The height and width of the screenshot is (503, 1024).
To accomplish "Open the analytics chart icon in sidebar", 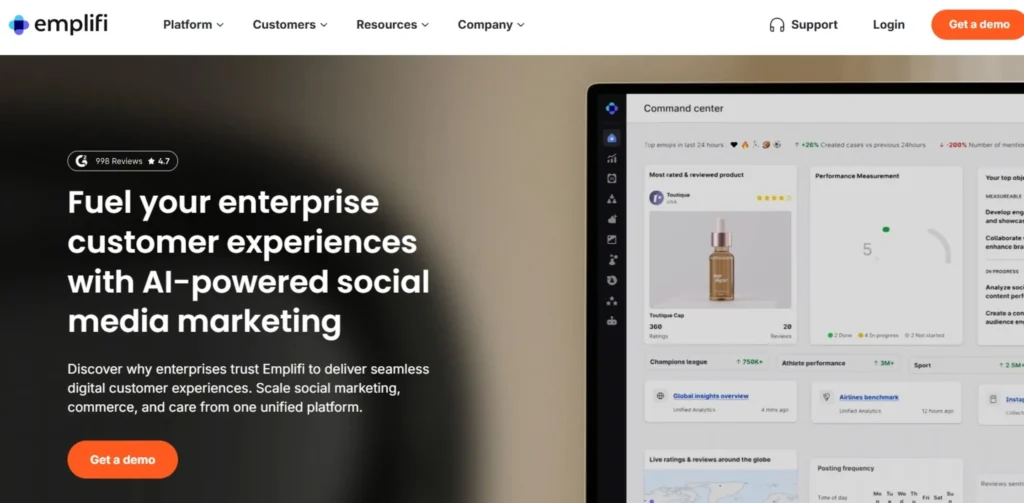I will coord(611,158).
